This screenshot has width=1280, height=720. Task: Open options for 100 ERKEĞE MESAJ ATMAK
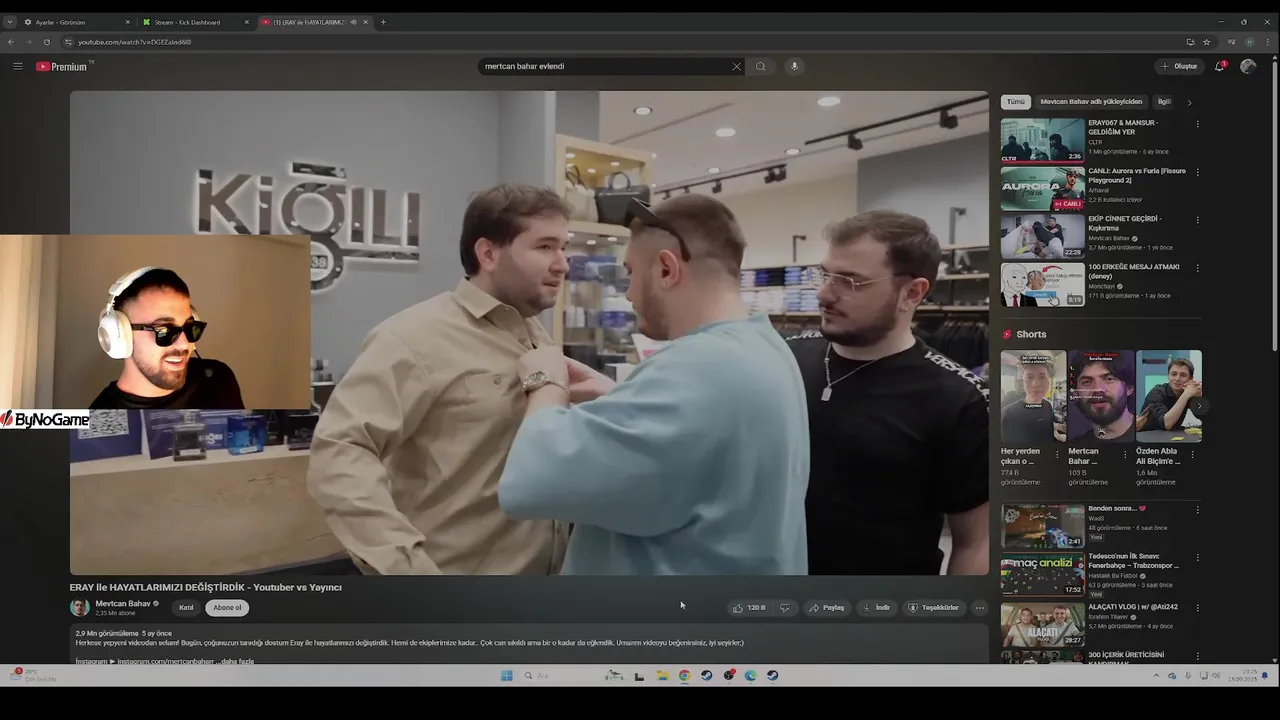(1197, 268)
